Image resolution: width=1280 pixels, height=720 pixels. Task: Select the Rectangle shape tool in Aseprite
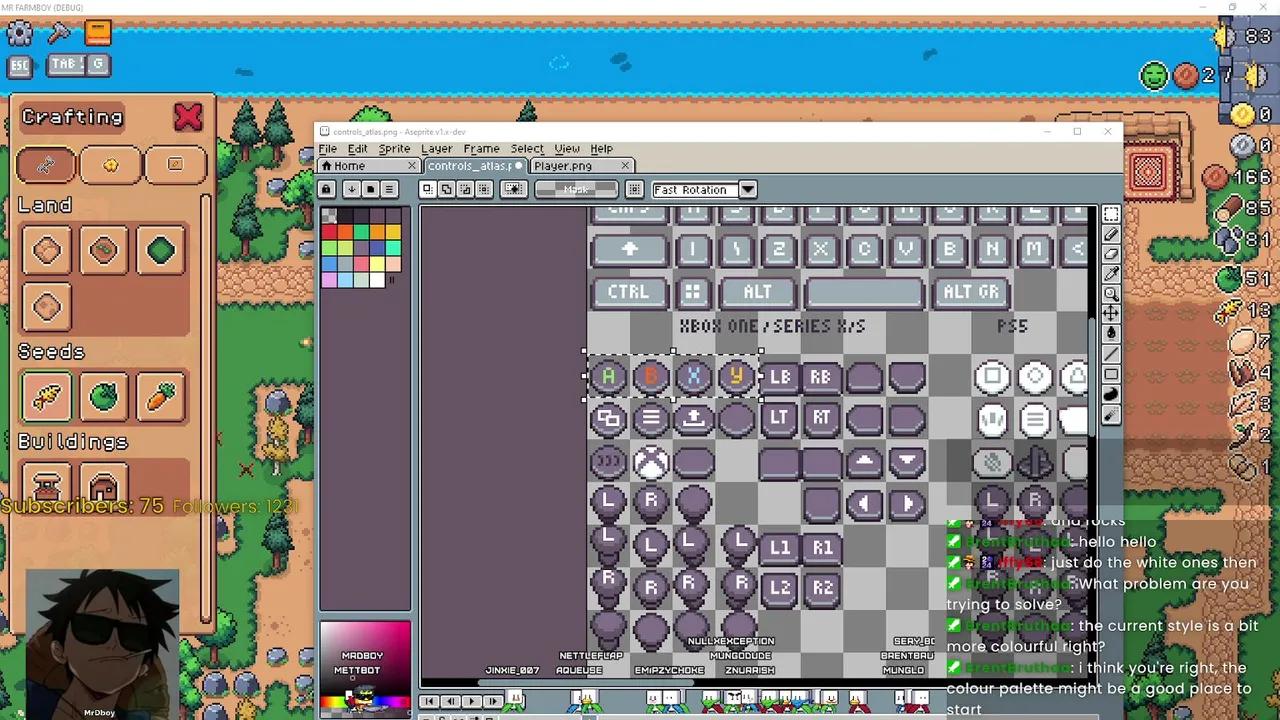coord(1111,374)
